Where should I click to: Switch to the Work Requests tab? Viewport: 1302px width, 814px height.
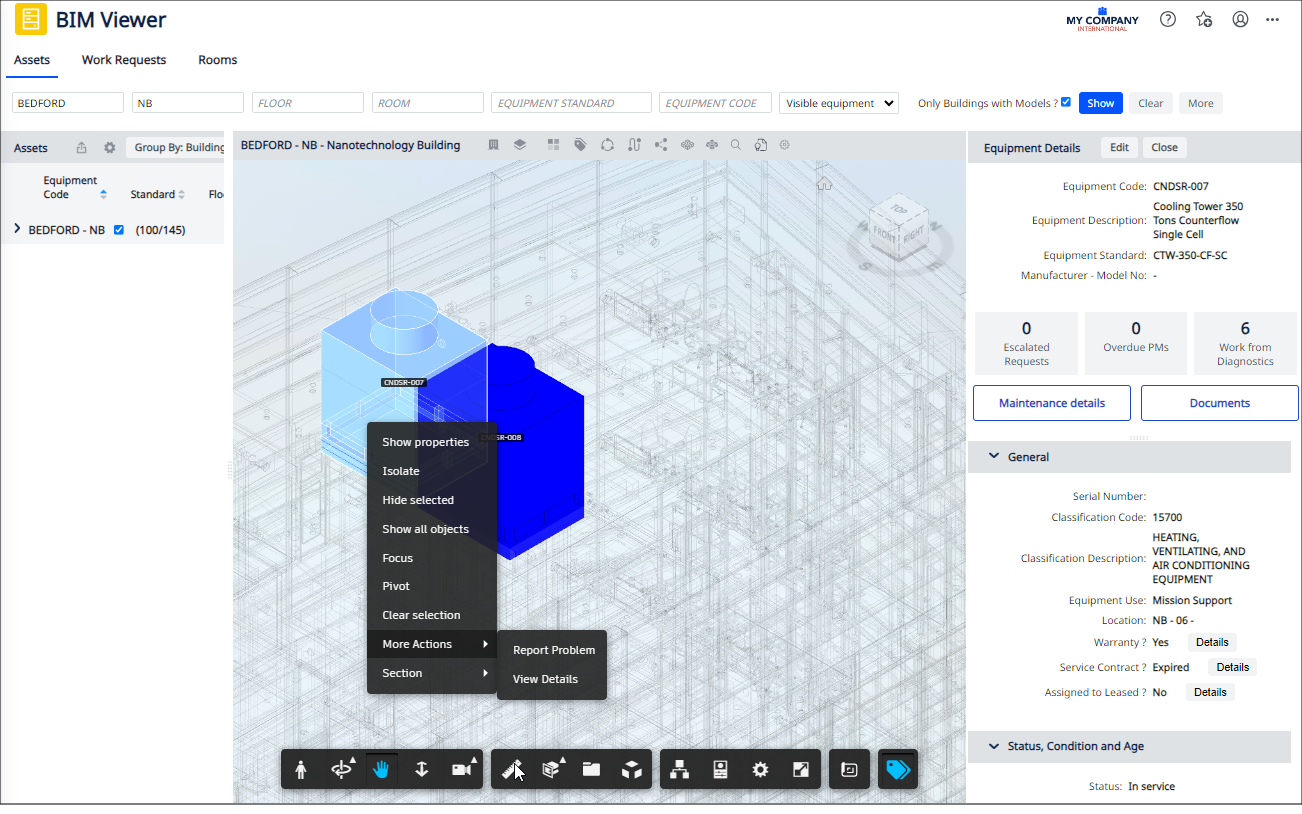[x=124, y=60]
